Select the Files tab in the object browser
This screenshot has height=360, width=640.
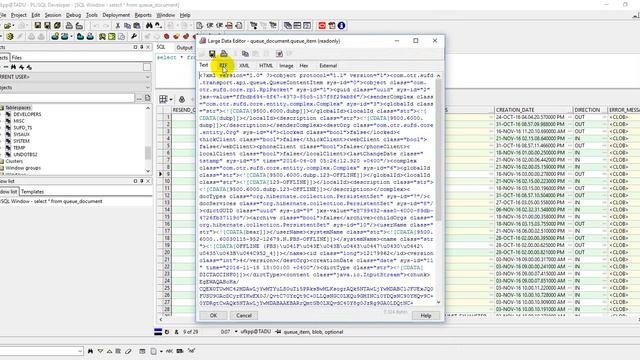(17, 58)
